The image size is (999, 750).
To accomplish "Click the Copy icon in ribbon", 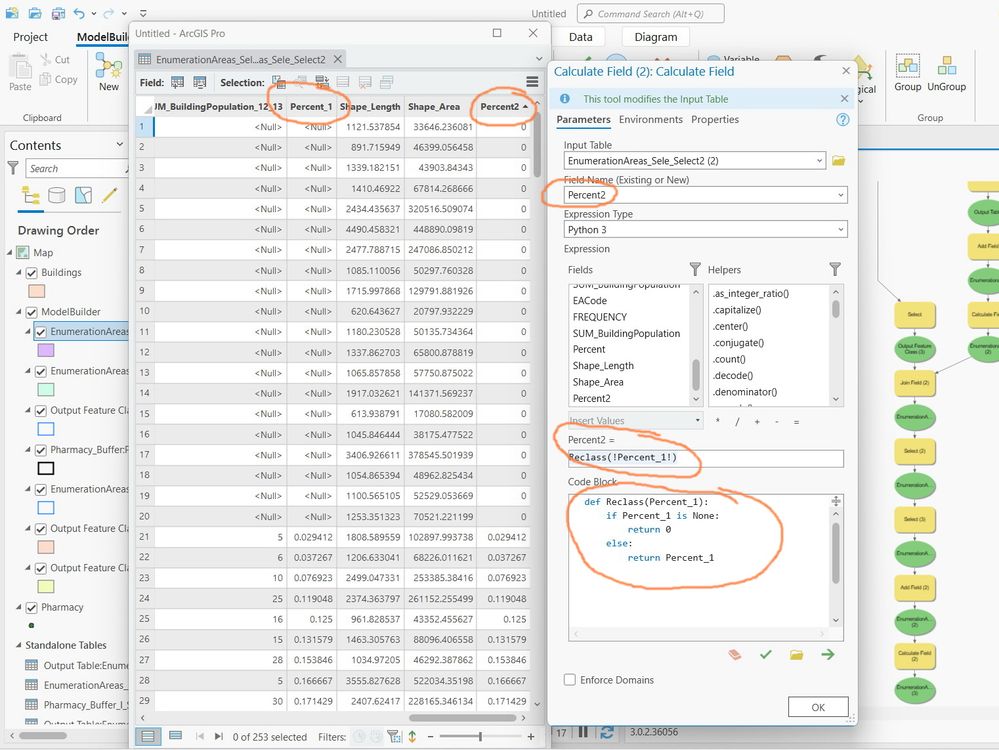I will [x=45, y=79].
